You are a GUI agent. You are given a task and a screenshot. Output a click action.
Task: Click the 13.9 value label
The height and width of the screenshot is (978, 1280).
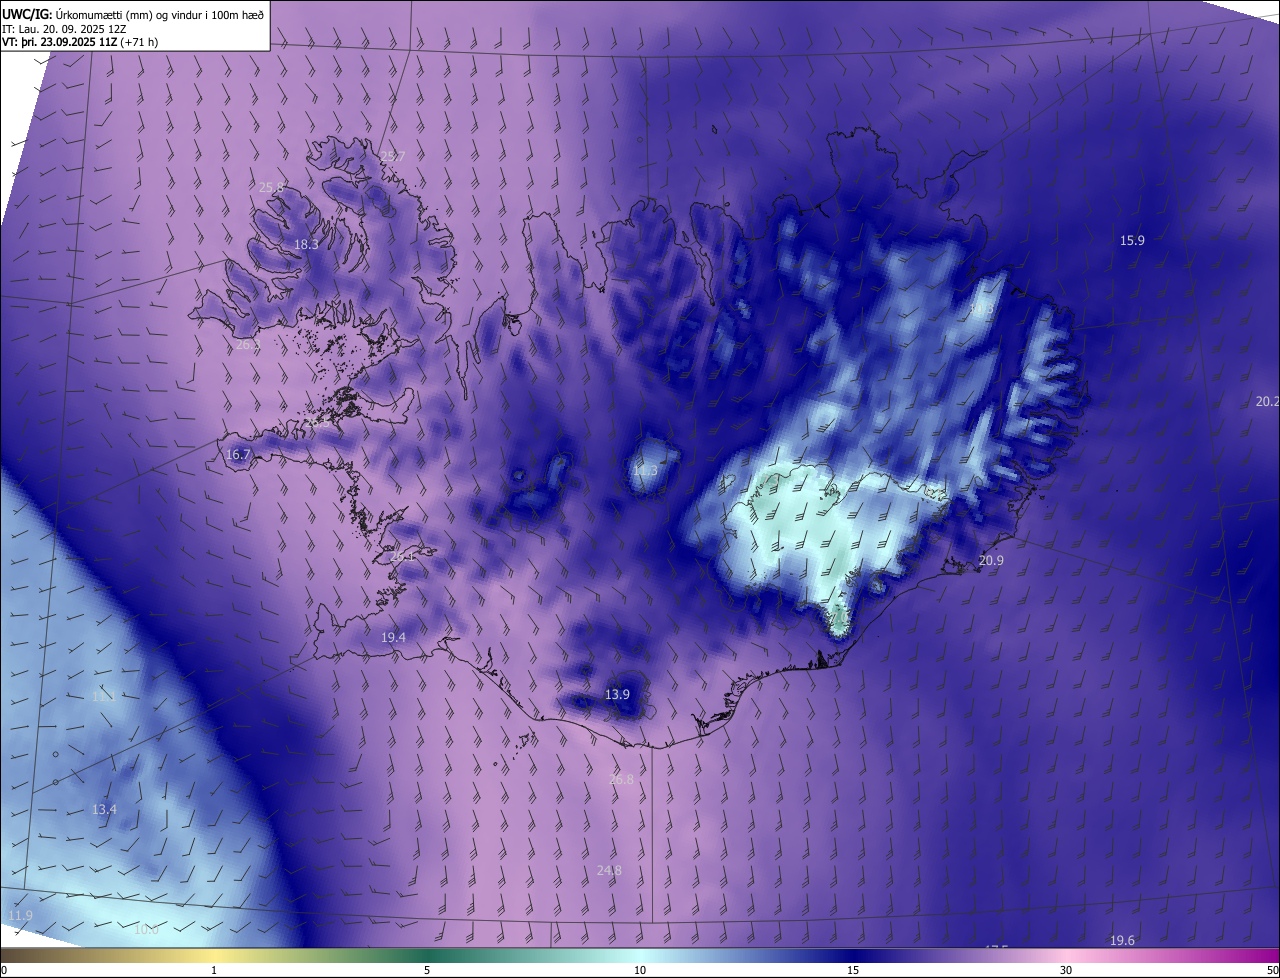(618, 695)
